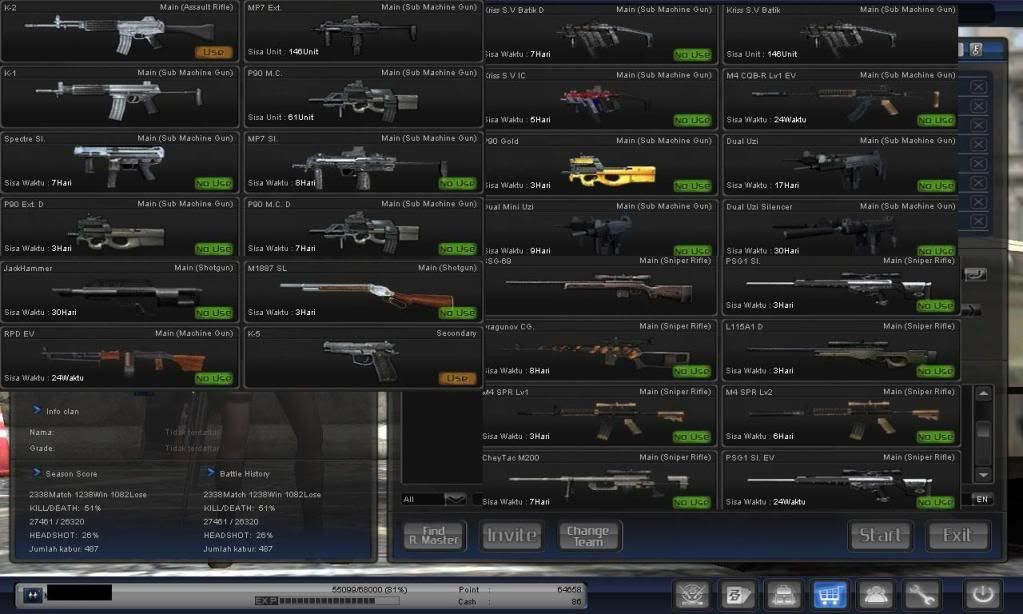The height and width of the screenshot is (614, 1023).
Task: Equip MP7 SI. via its No Use button
Action: click(x=457, y=183)
